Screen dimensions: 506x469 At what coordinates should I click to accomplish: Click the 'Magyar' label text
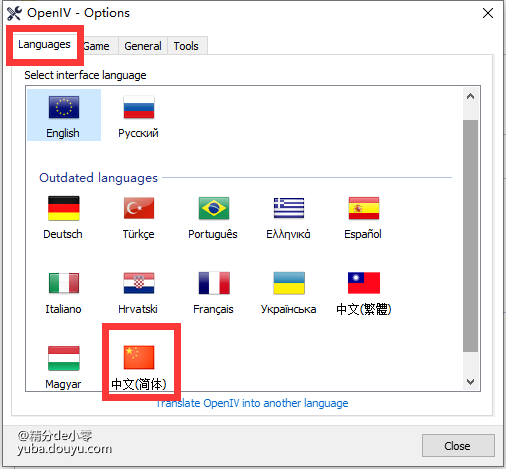pos(63,384)
